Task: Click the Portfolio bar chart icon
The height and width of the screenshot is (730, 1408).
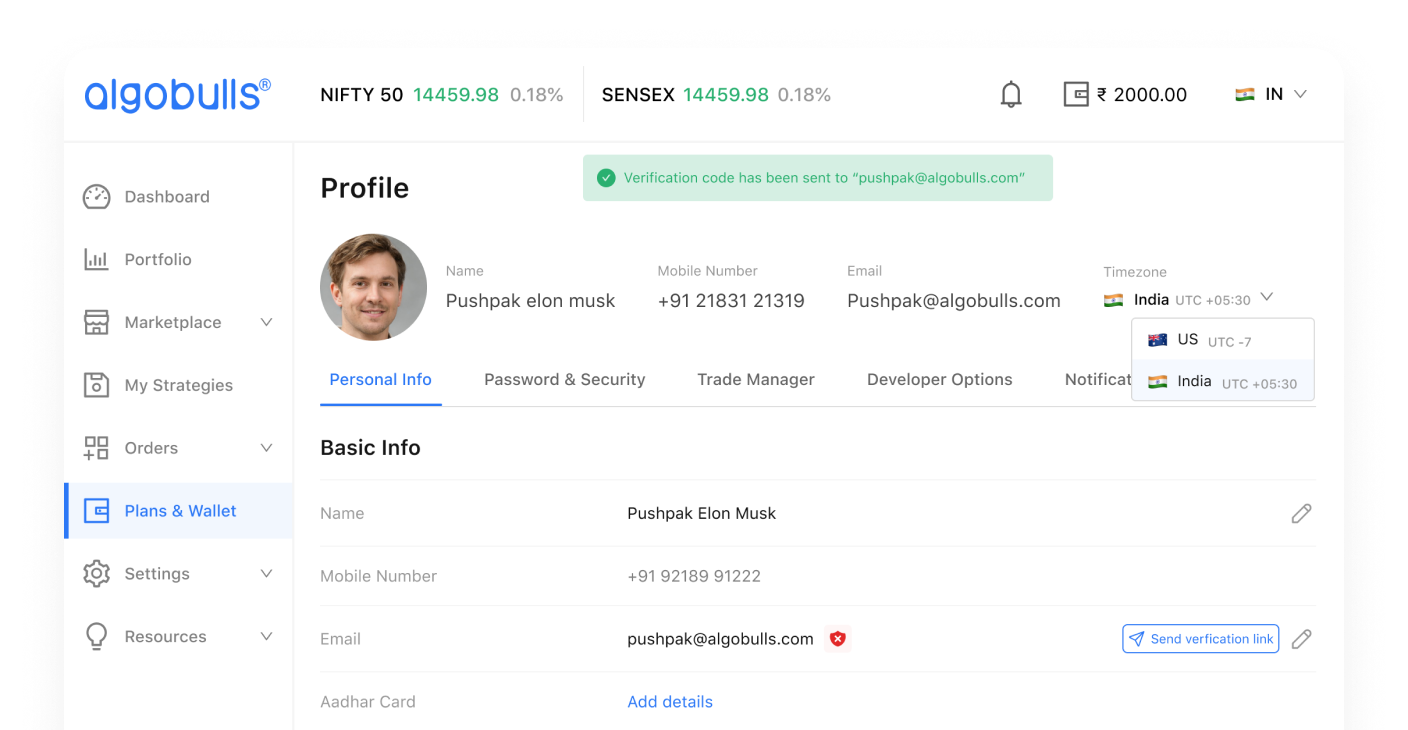Action: coord(96,260)
